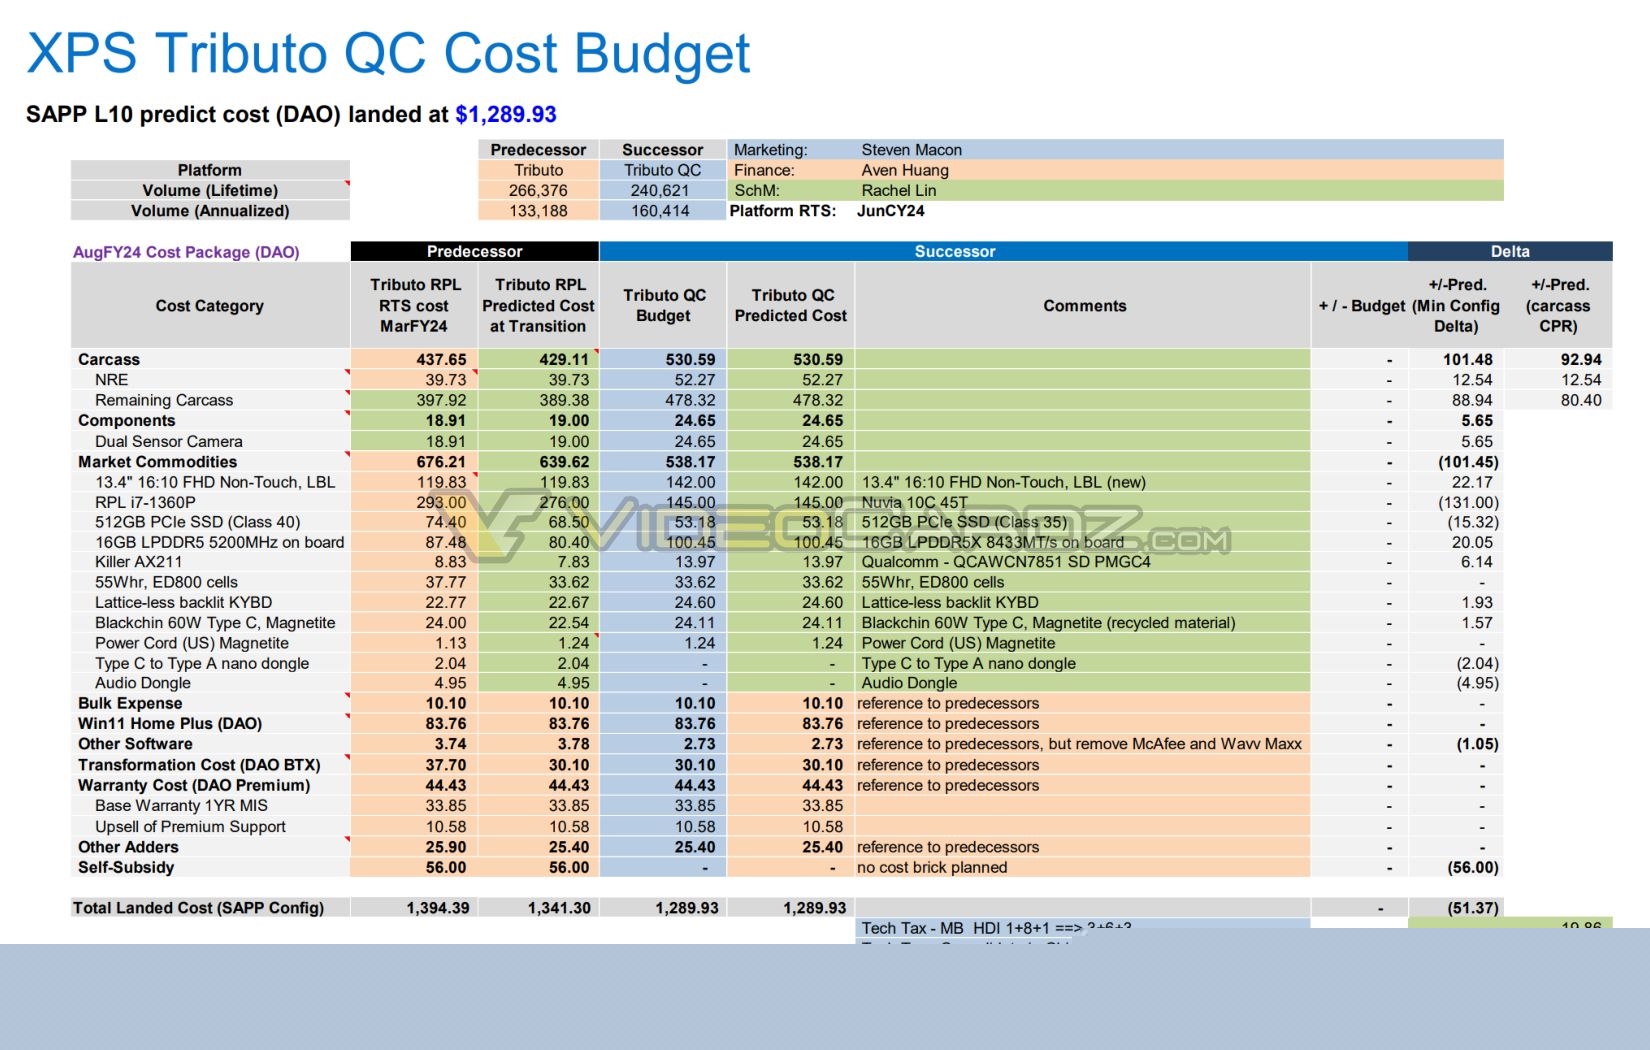Click the total delta (51.37)

(1473, 908)
